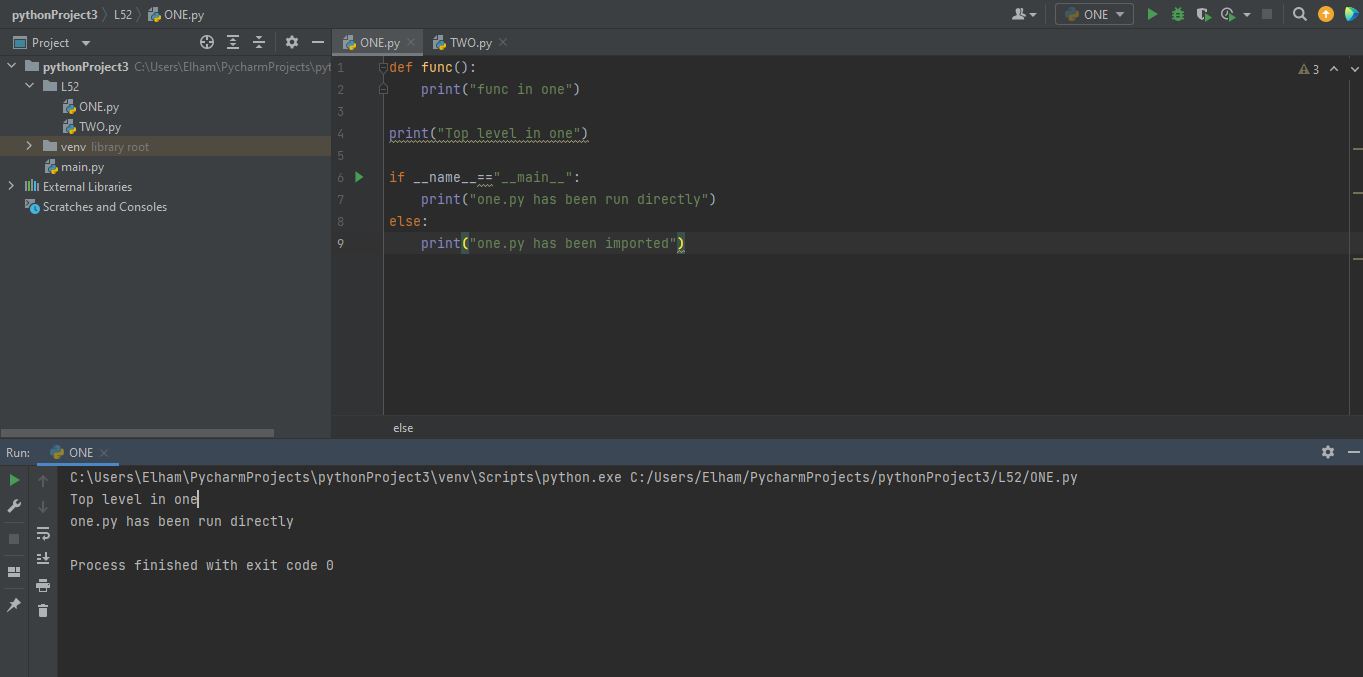Screen dimensions: 1363x677
Task: Open the ONE run configuration dropdown
Action: pyautogui.click(x=1094, y=14)
